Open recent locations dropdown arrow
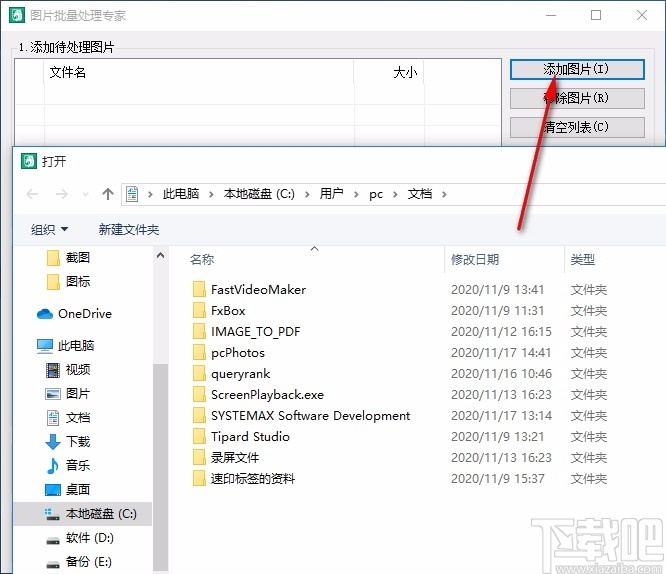 85,195
